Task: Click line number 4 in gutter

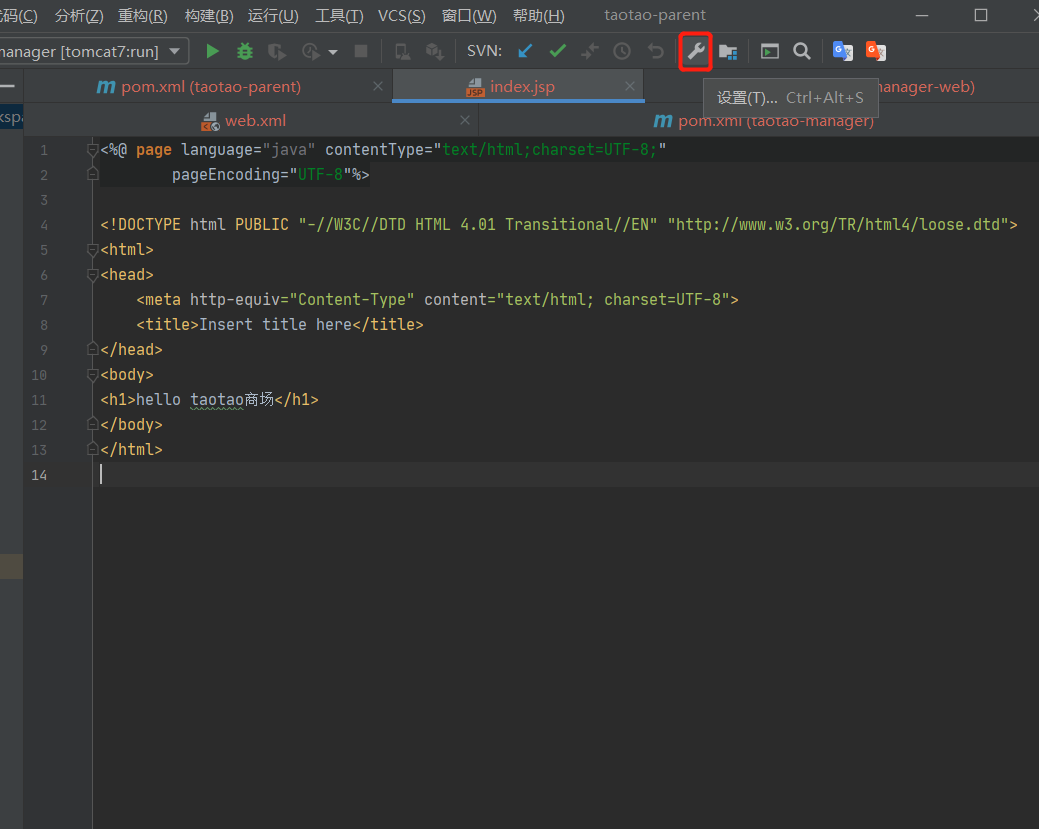Action: pos(44,225)
